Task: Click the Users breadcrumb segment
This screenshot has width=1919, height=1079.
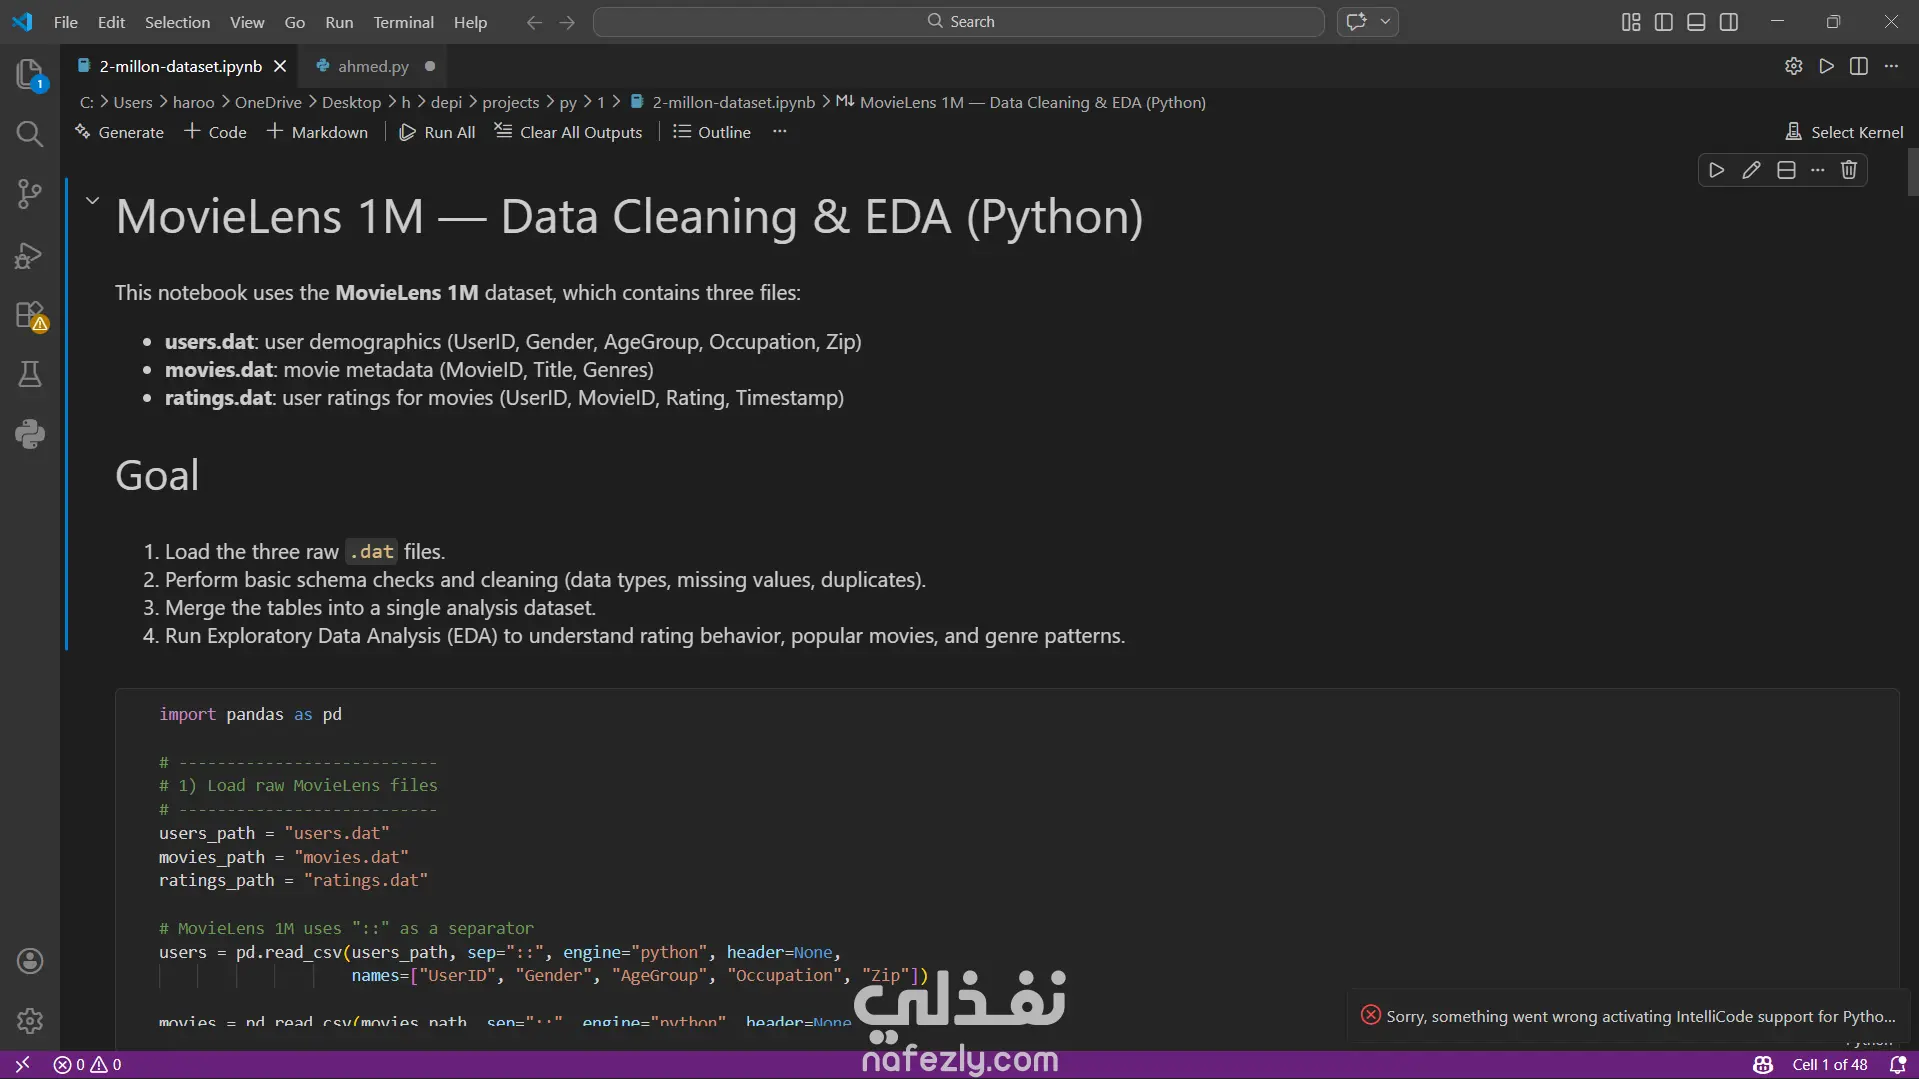Action: tap(133, 102)
